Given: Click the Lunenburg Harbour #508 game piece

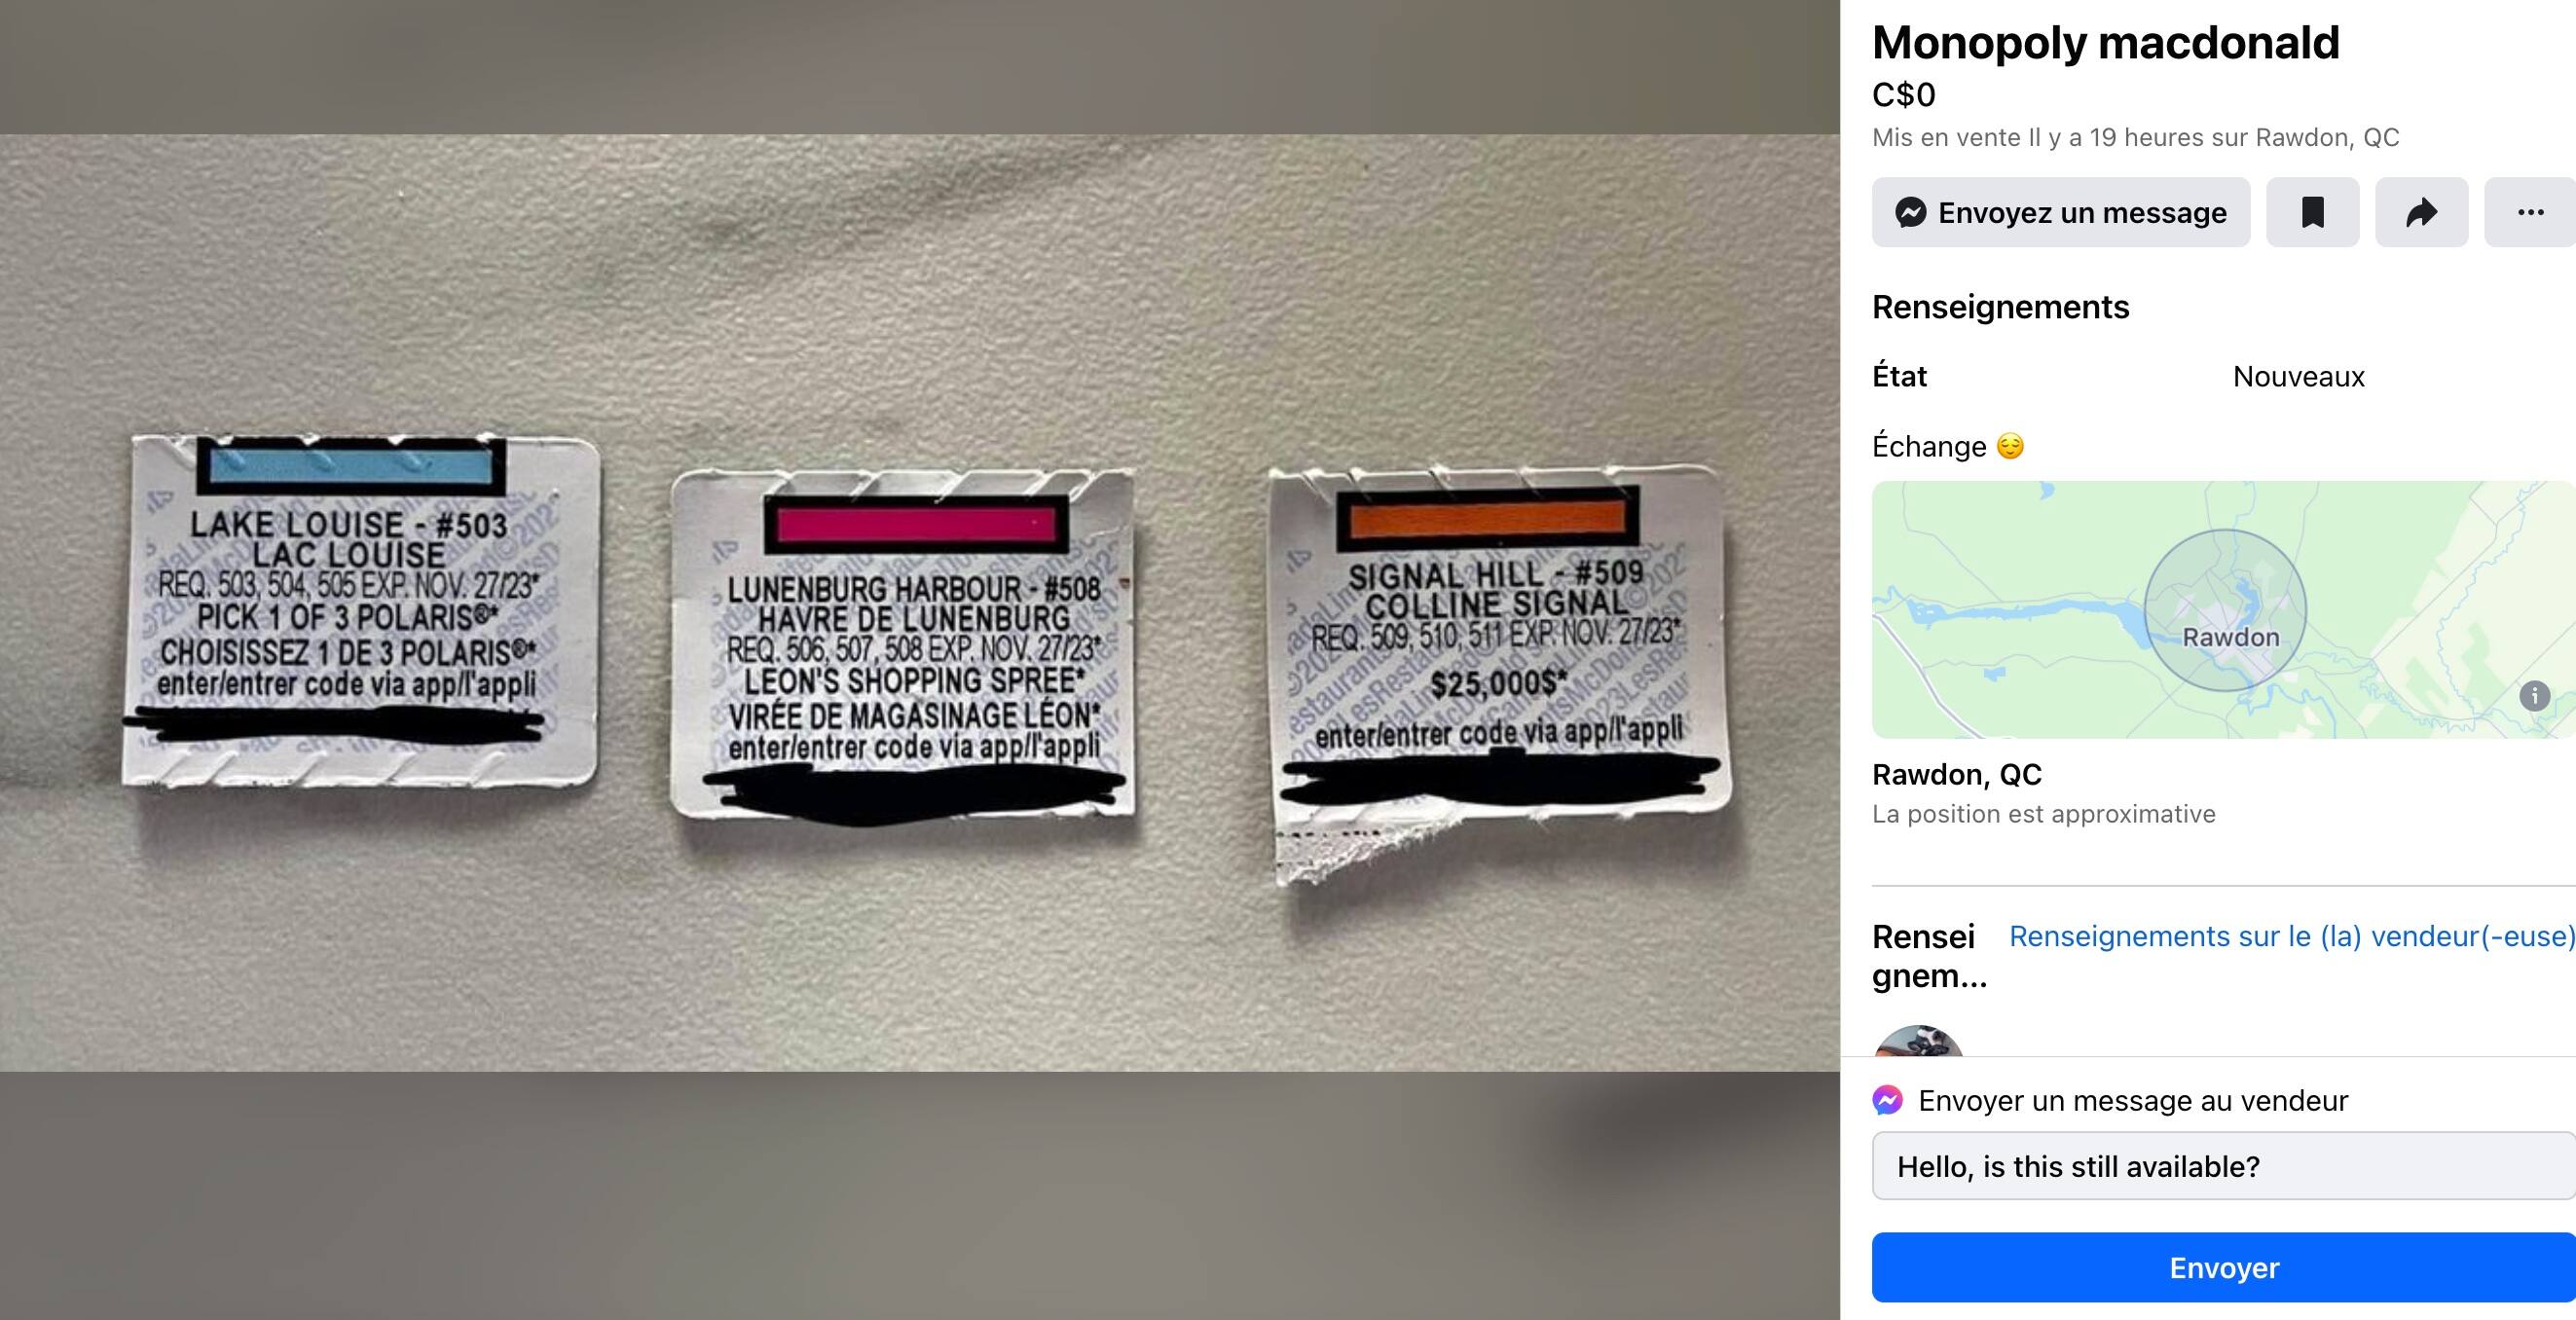Looking at the screenshot, I should coord(903,645).
